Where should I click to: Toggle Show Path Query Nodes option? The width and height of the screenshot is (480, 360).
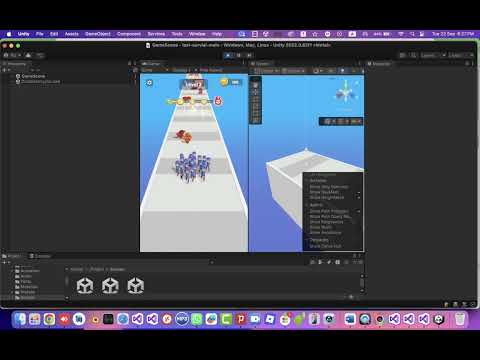[330, 217]
